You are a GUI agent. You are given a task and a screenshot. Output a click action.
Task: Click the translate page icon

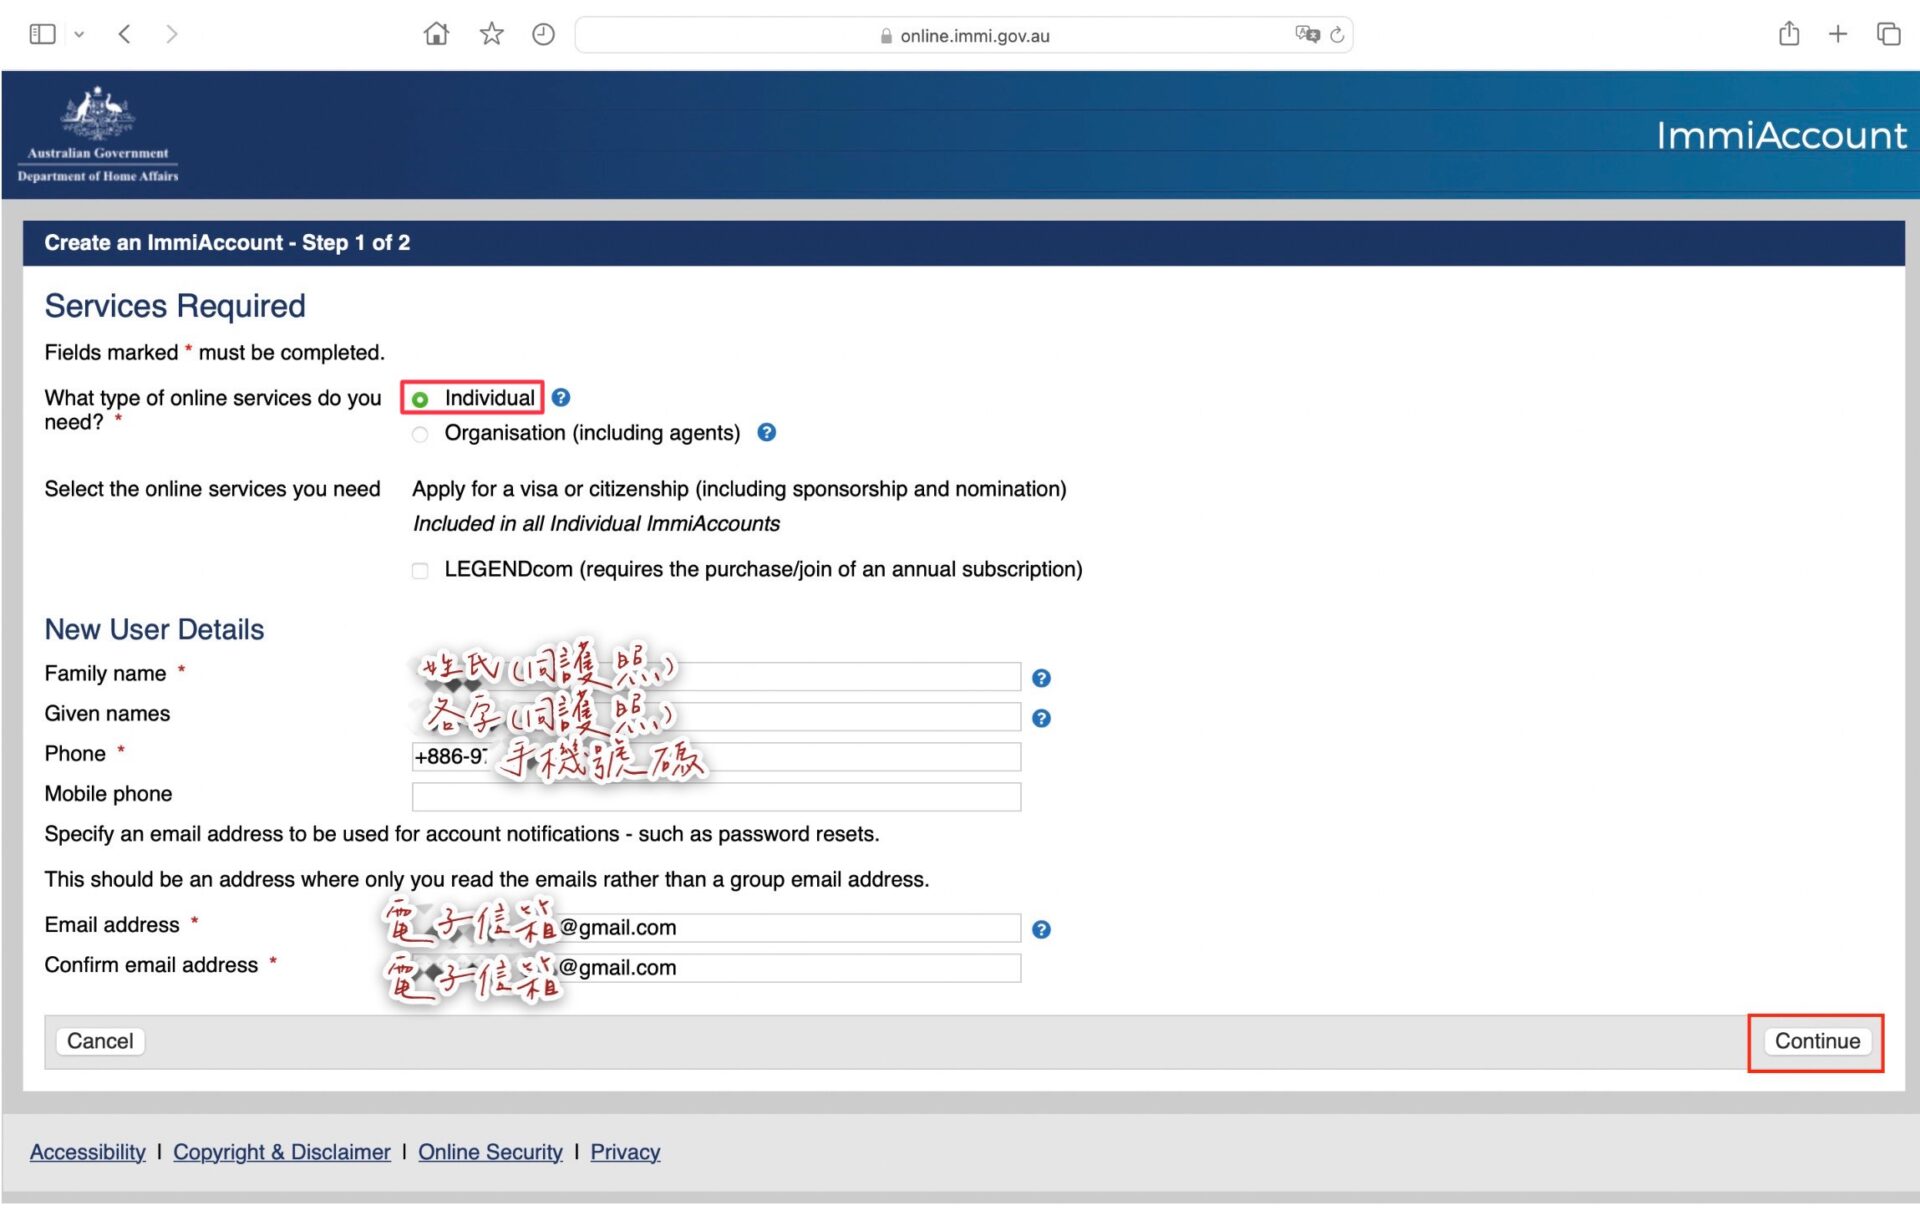pos(1306,35)
